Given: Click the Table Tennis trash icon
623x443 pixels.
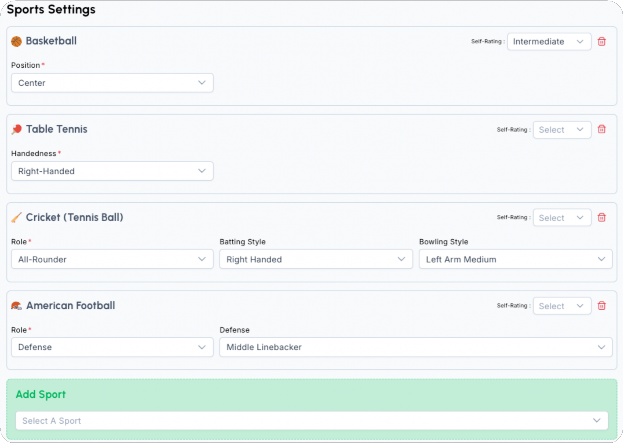Looking at the screenshot, I should point(601,130).
